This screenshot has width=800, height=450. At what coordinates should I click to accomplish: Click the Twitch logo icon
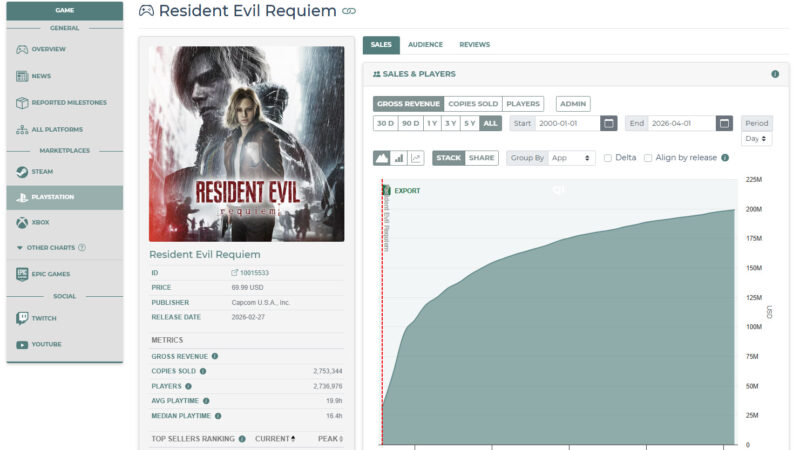[x=22, y=318]
